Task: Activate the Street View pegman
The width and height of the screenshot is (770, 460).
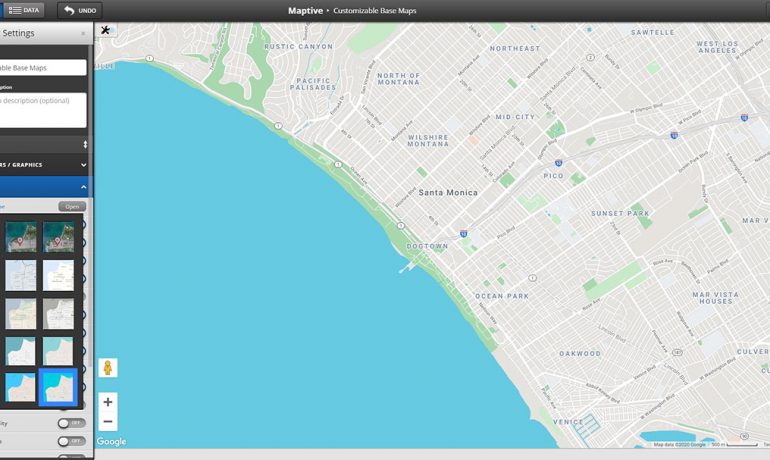Action: click(x=108, y=368)
